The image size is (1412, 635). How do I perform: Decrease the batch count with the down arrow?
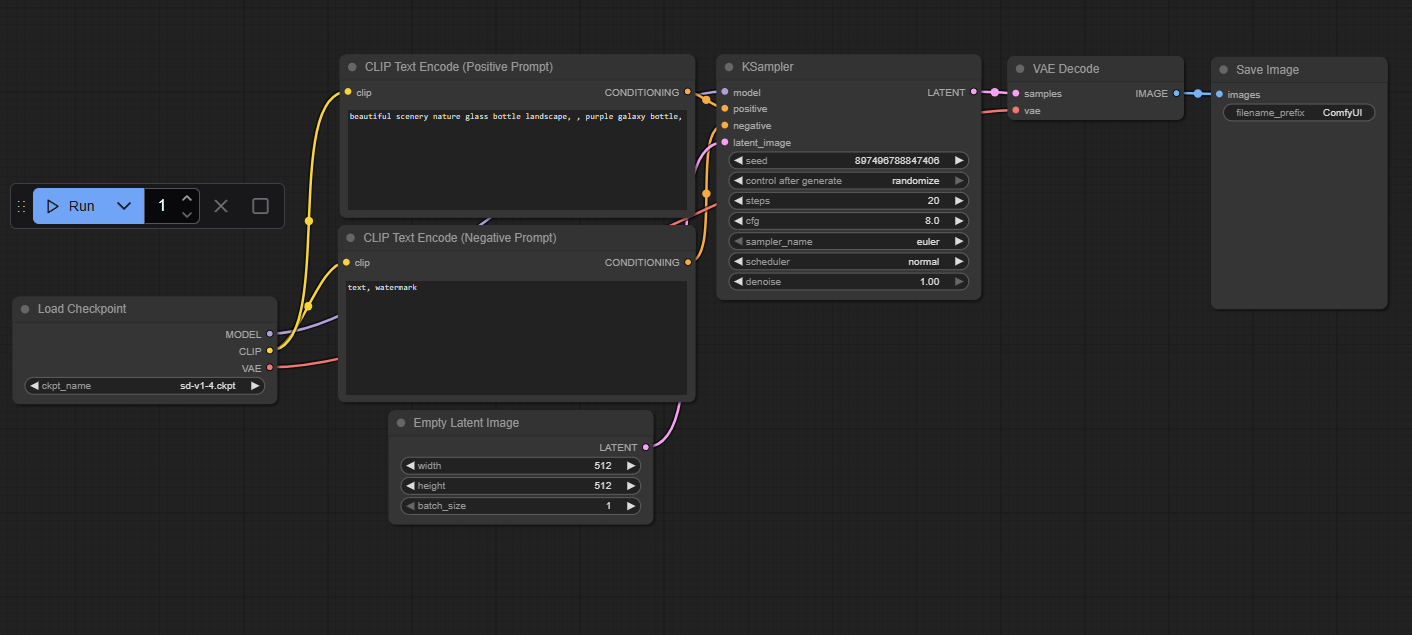pos(187,214)
